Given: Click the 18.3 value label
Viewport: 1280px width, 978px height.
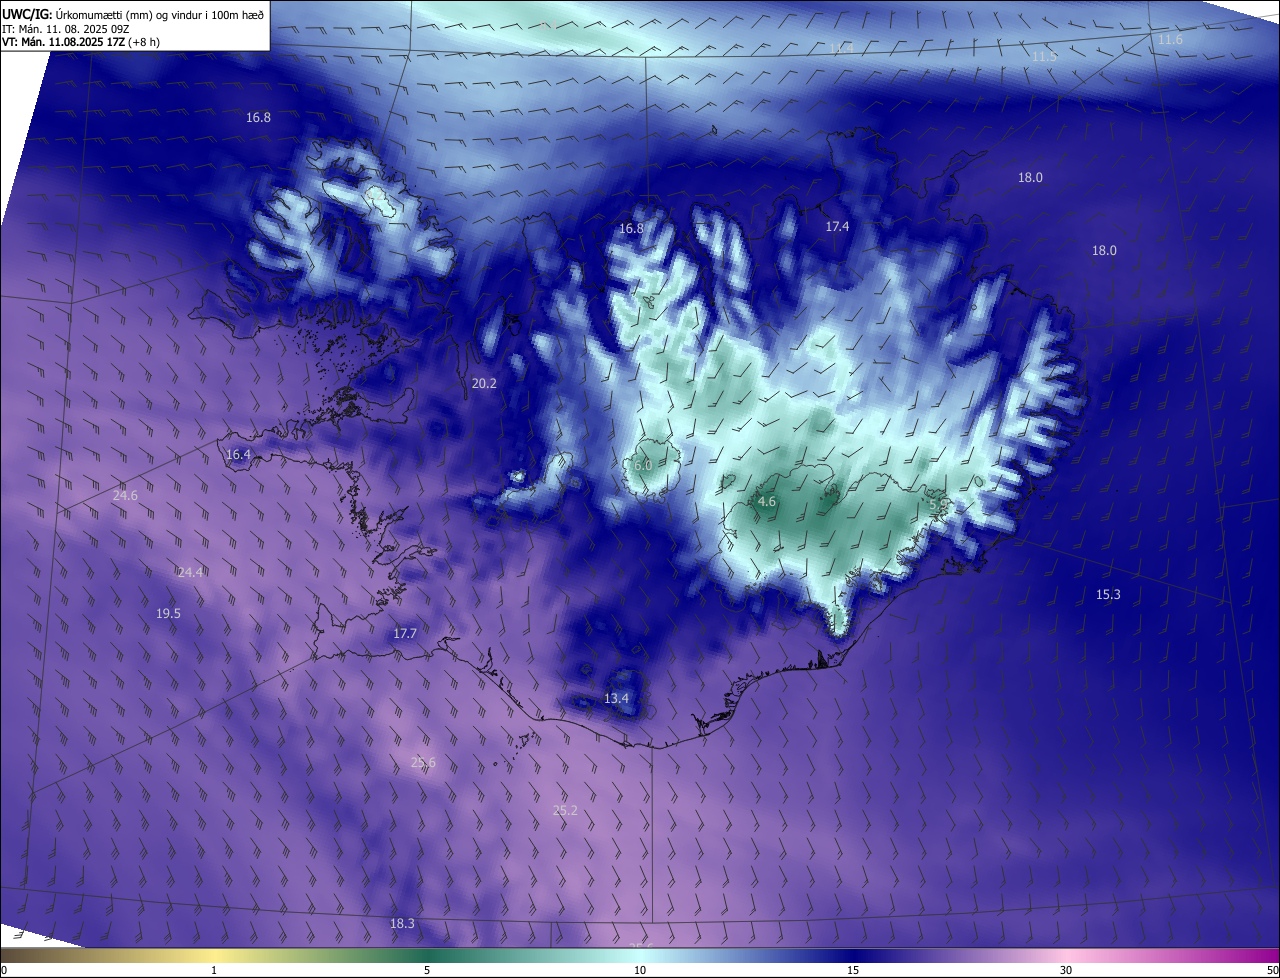Looking at the screenshot, I should 402,923.
